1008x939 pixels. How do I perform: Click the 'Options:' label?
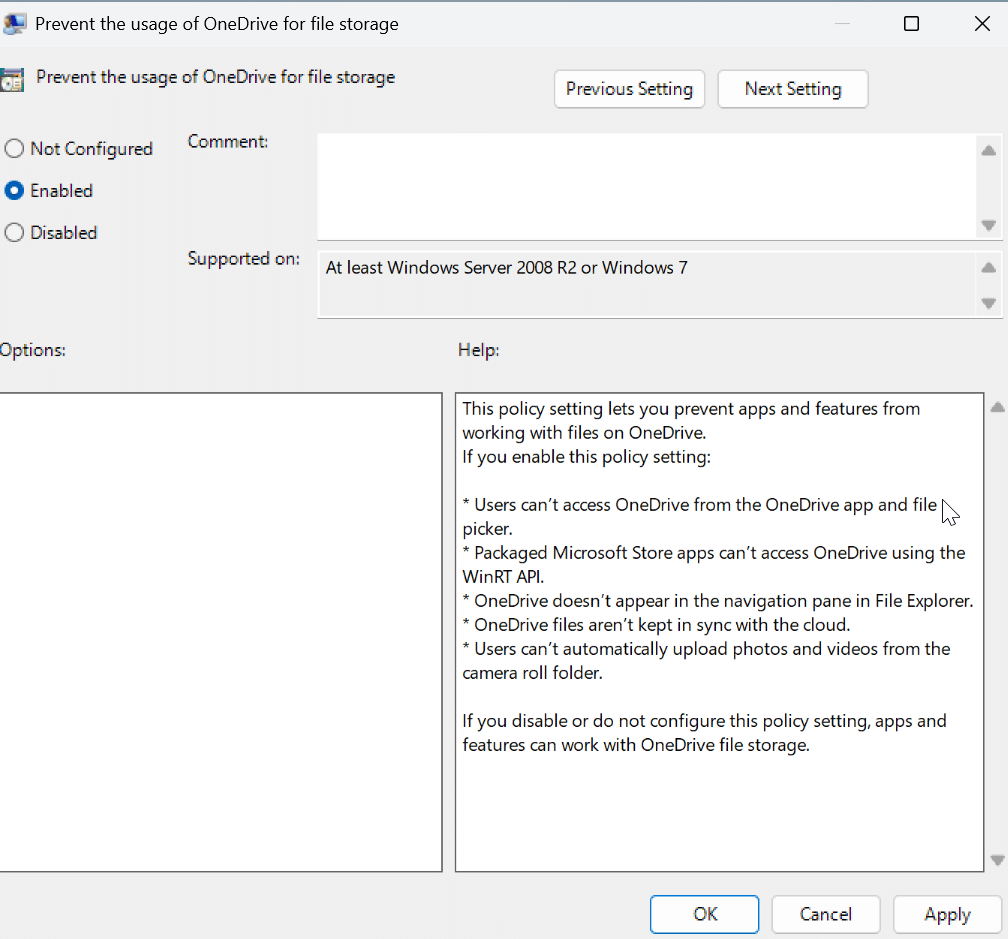tap(33, 350)
